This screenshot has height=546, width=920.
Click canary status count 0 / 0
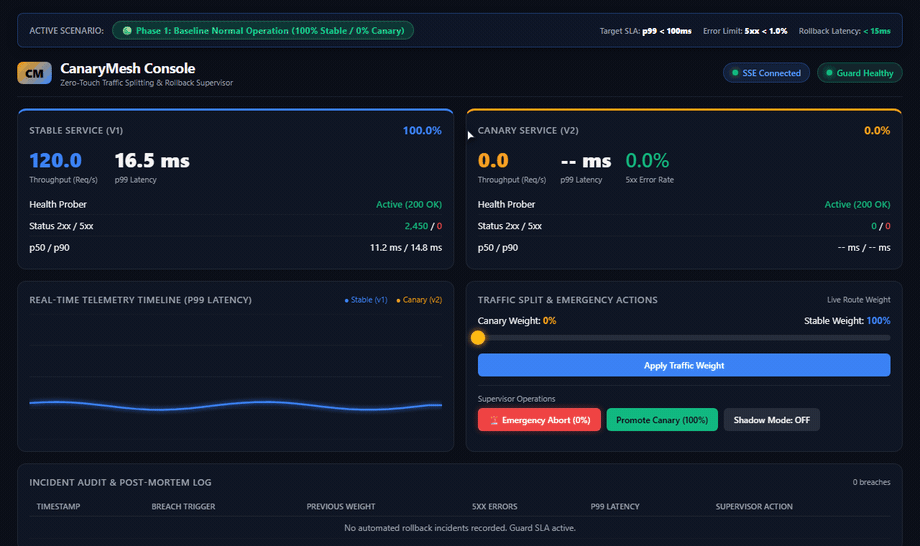tap(881, 226)
